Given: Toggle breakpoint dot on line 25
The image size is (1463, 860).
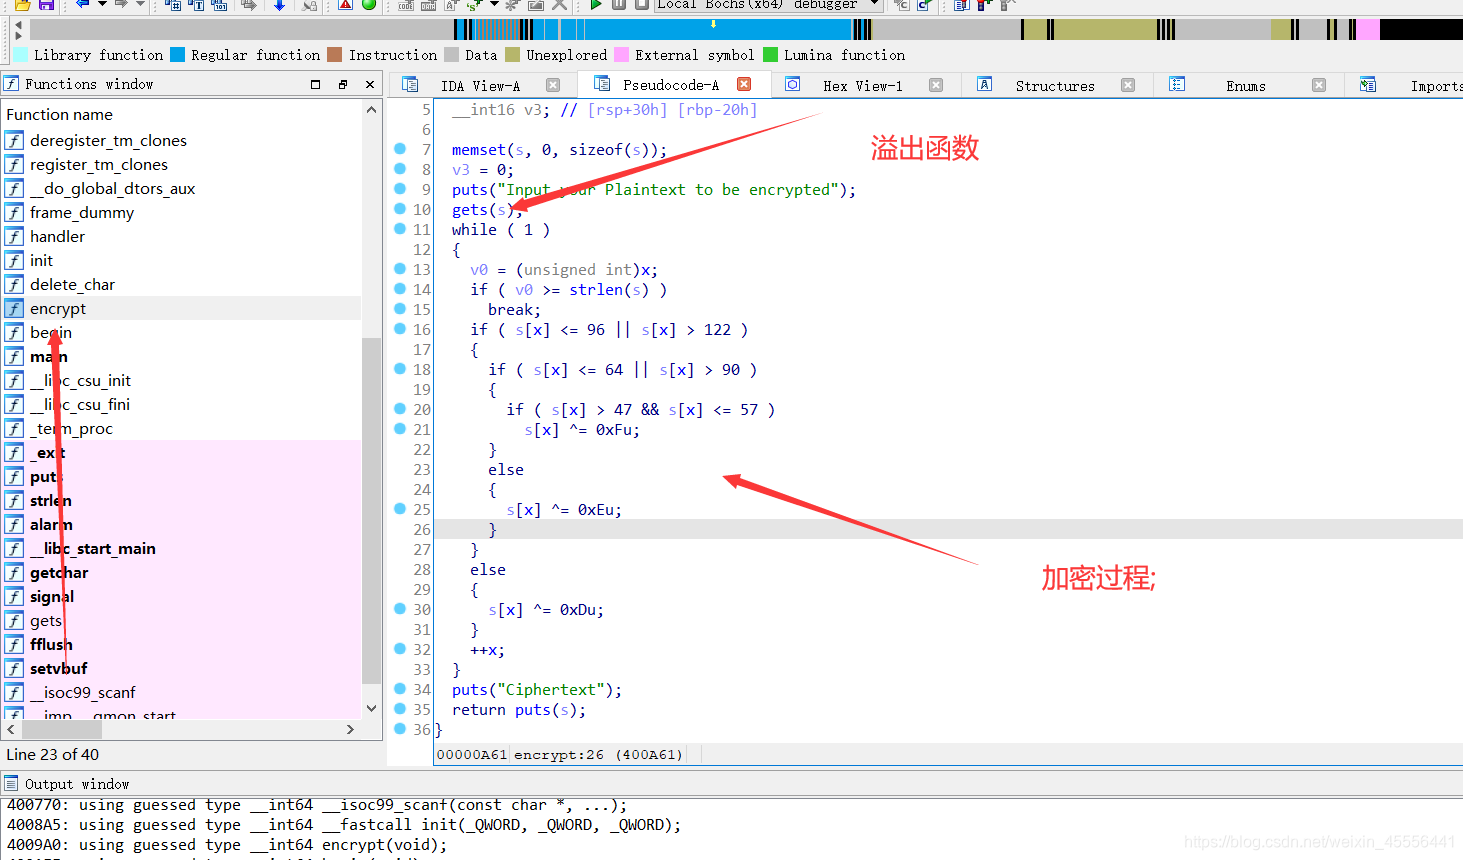Looking at the screenshot, I should [x=400, y=508].
